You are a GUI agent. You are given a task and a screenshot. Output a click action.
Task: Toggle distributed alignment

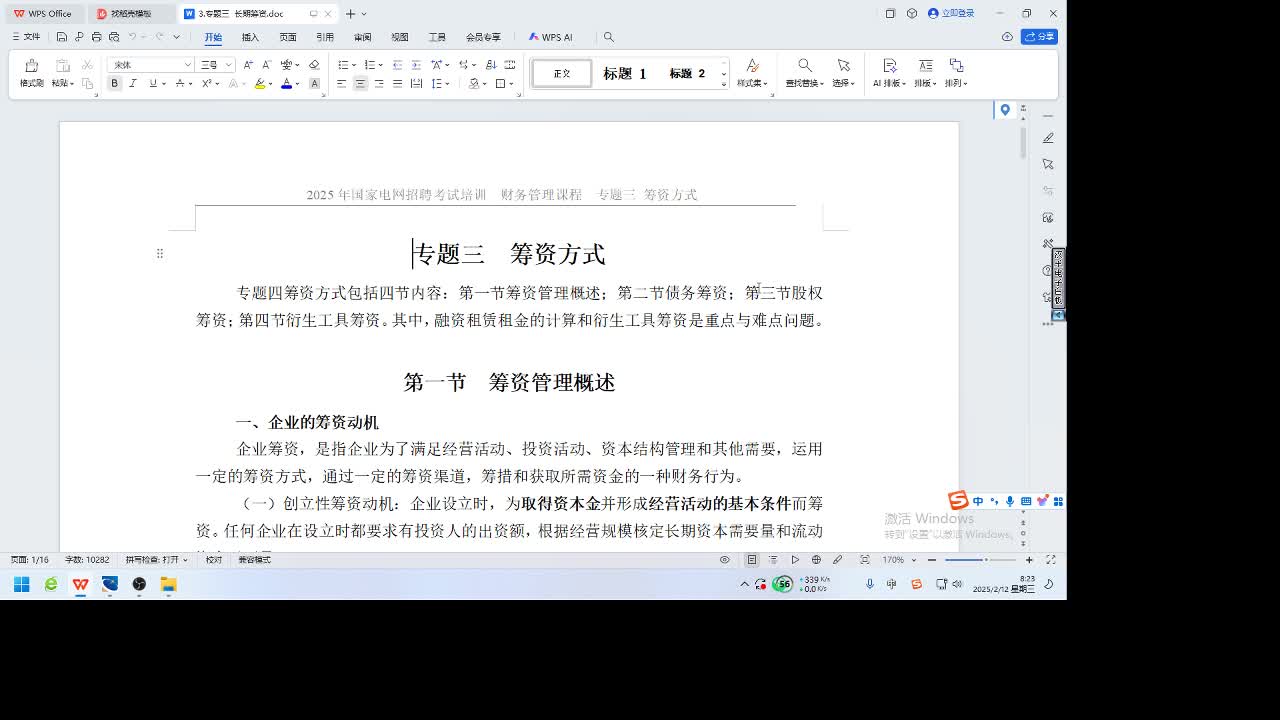416,84
